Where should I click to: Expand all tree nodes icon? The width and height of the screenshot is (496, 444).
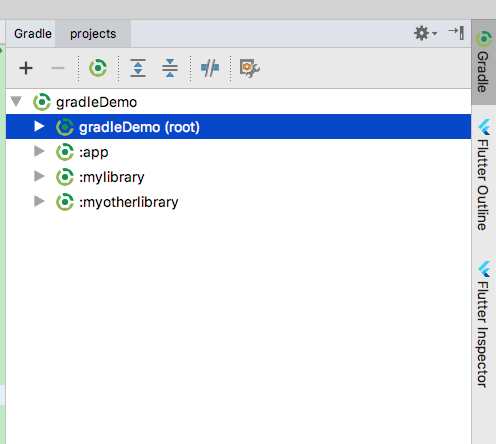[x=138, y=68]
